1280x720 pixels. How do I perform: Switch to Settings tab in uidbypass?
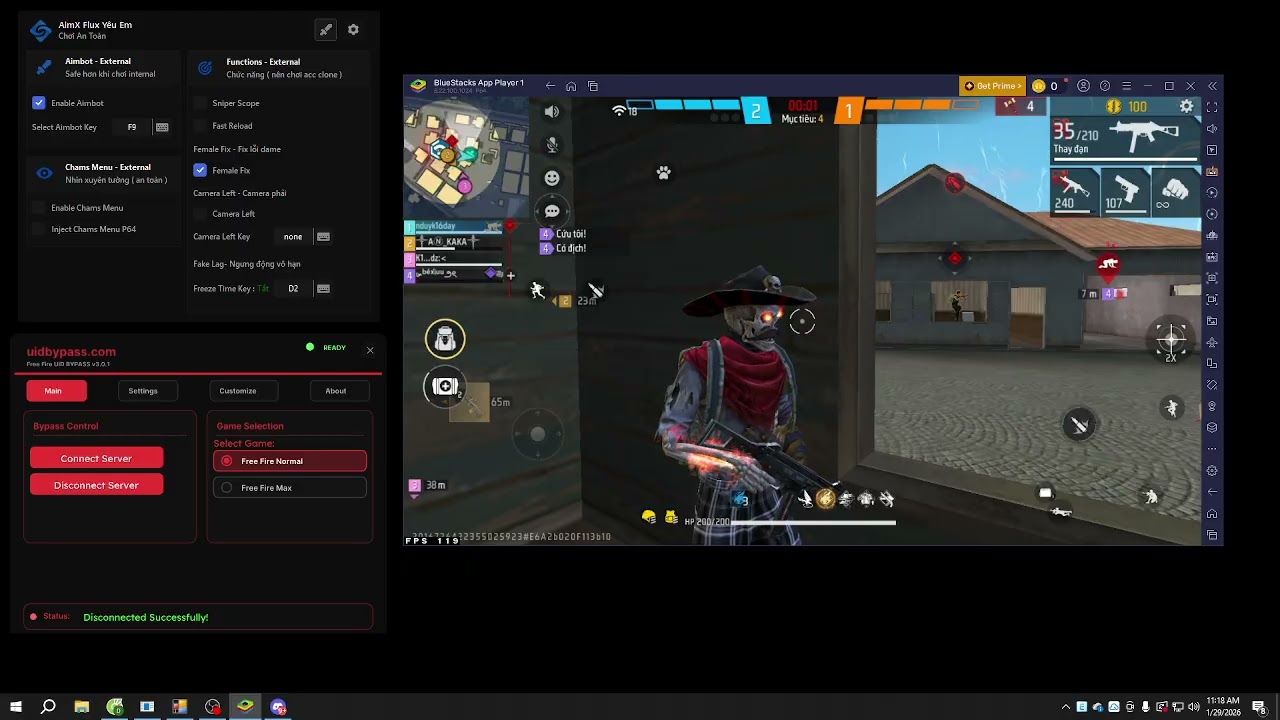click(147, 391)
